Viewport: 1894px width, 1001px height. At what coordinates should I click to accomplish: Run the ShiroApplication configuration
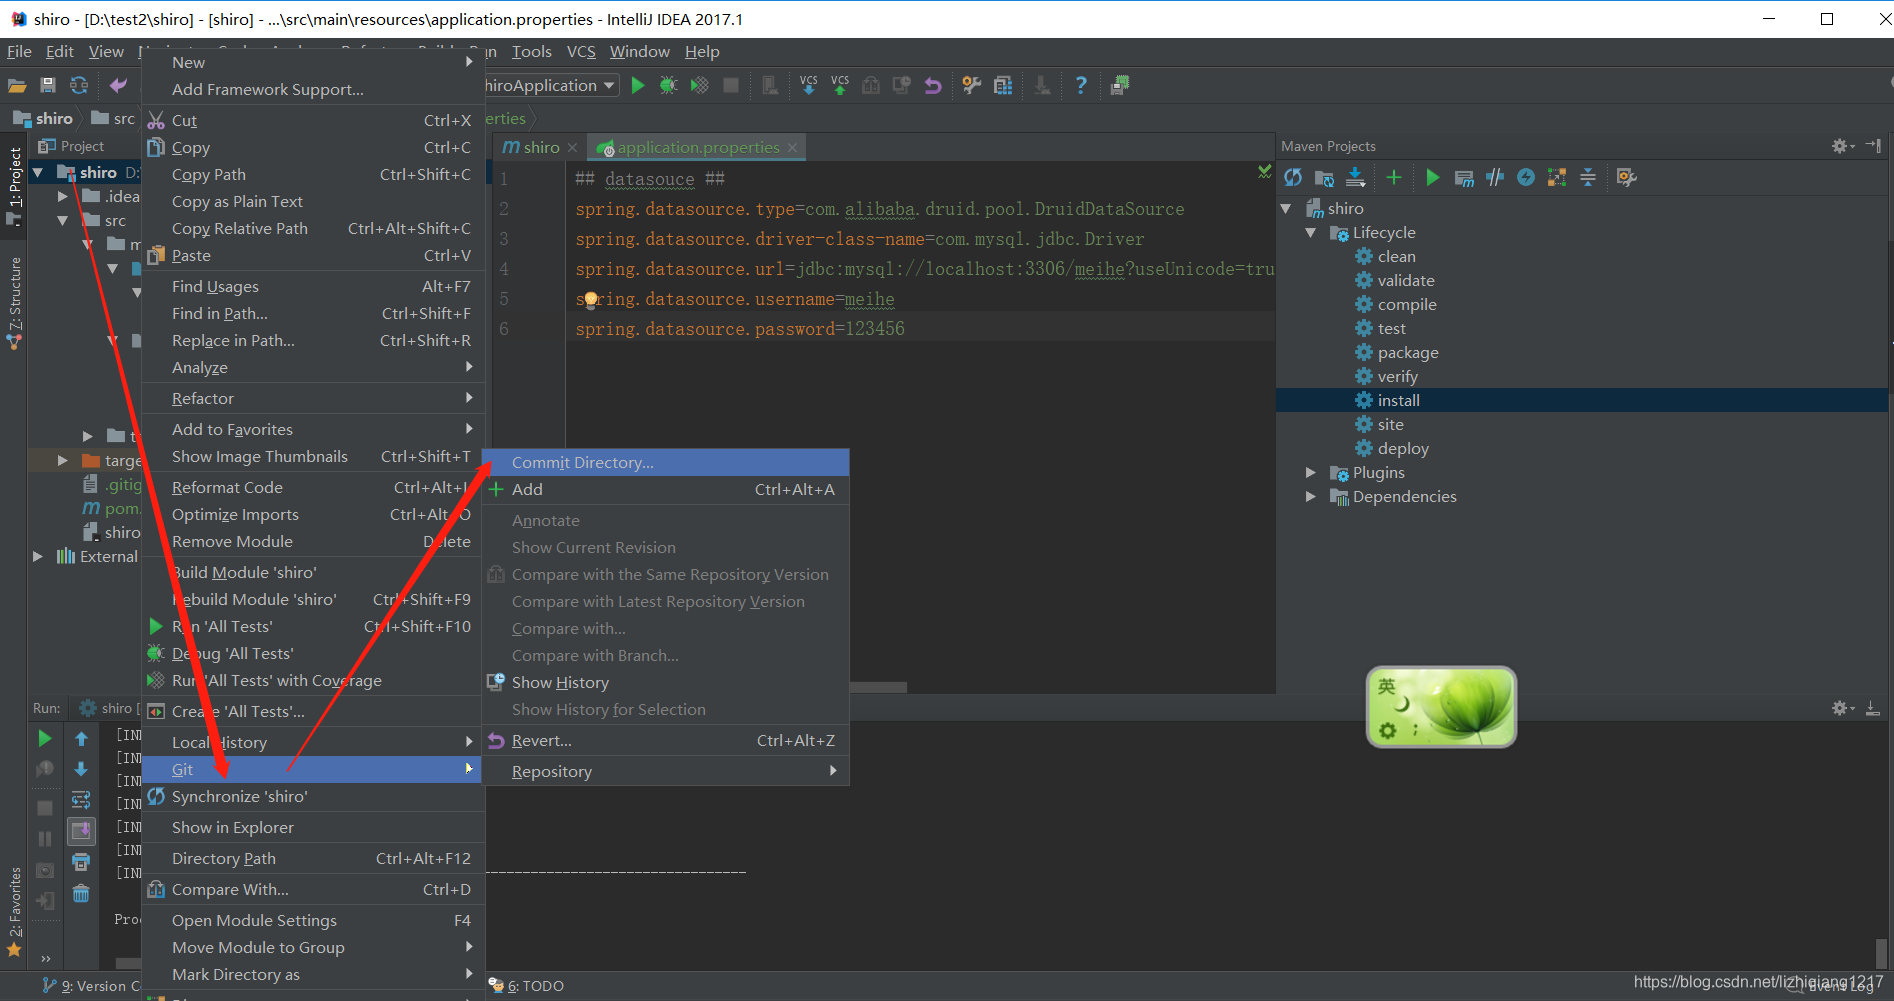(x=638, y=86)
